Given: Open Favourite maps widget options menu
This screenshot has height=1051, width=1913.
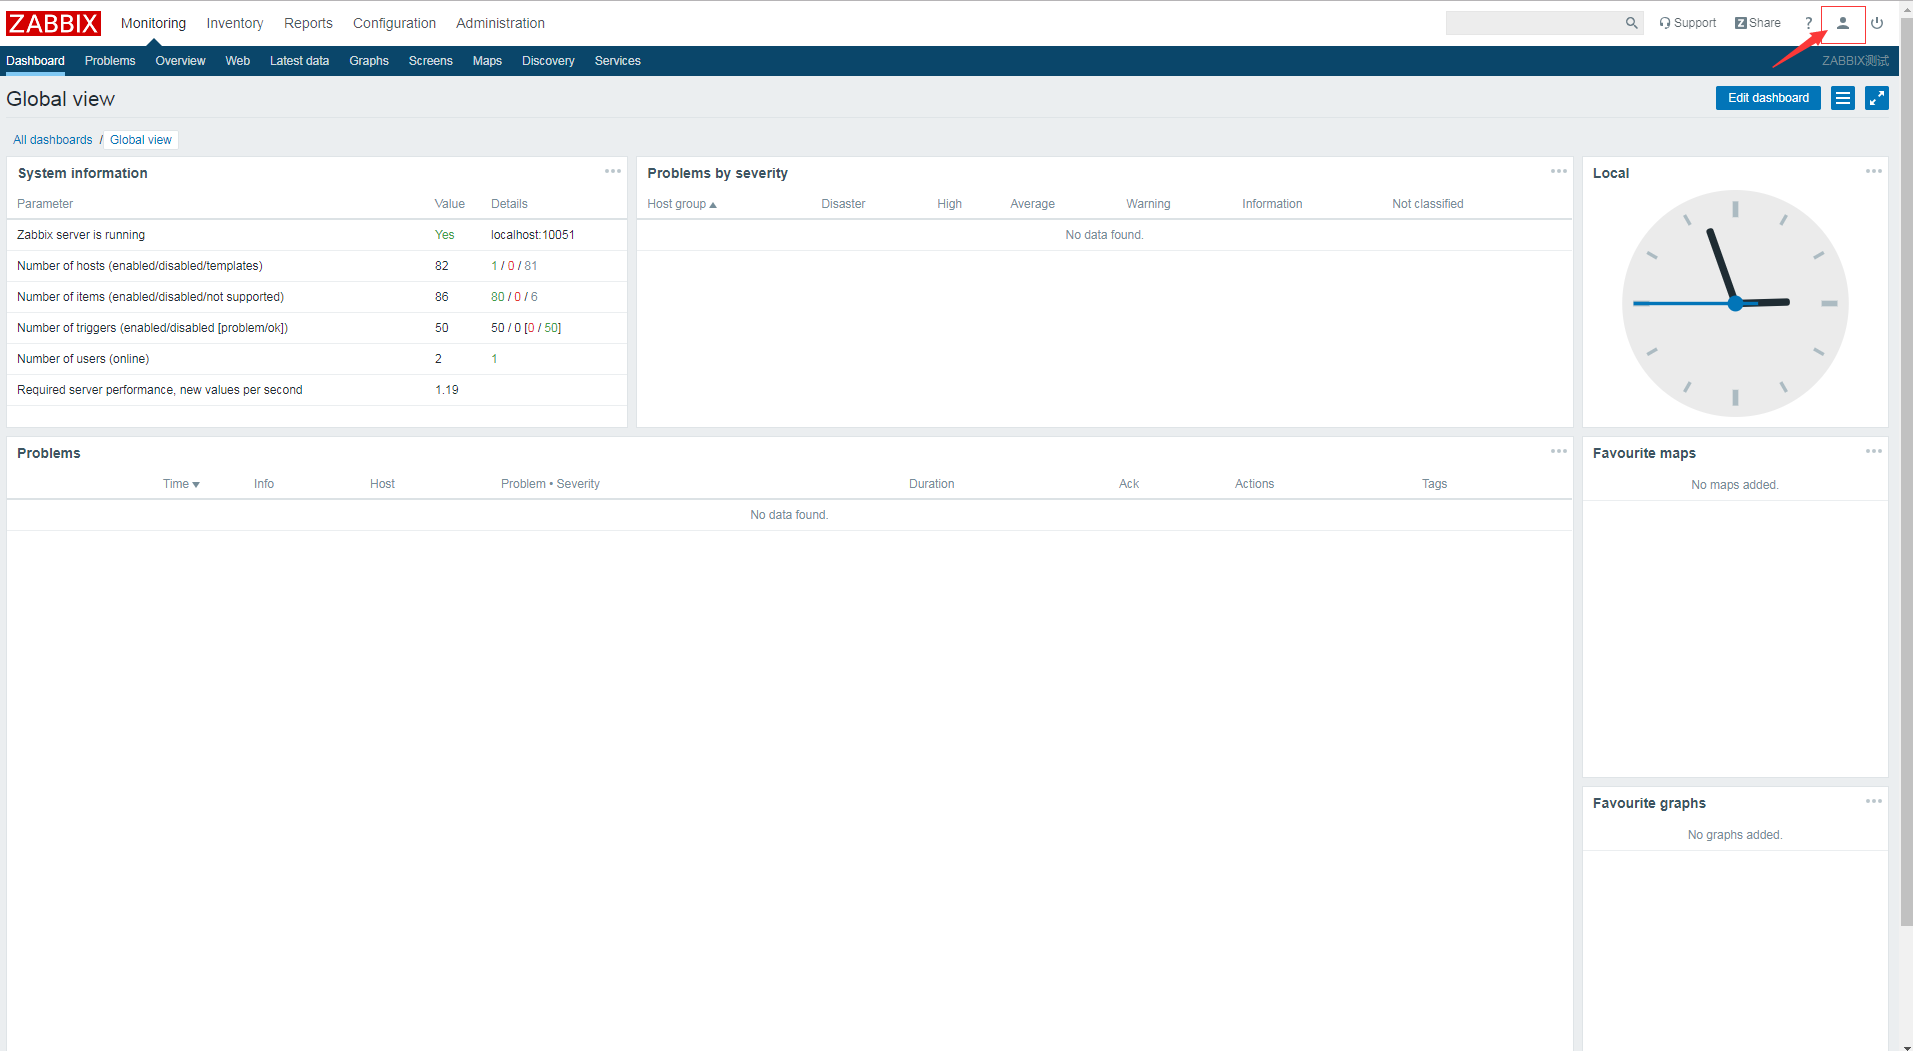Looking at the screenshot, I should point(1874,452).
